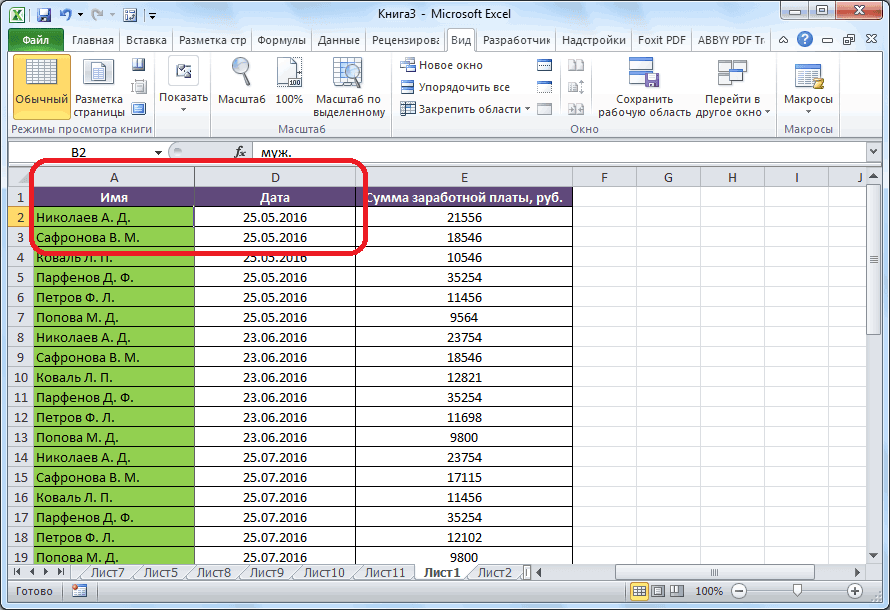Save the workbook from the quick access toolbar
This screenshot has height=610, width=890.
[46, 16]
